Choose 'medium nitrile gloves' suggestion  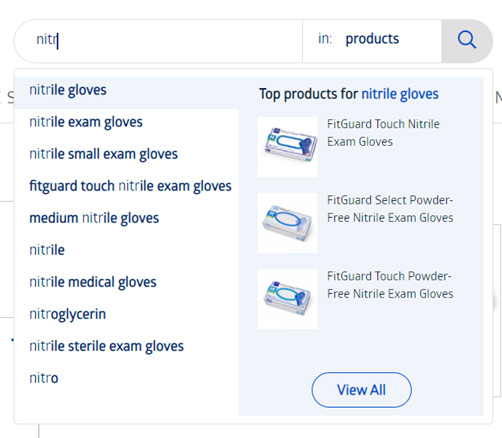[127, 218]
